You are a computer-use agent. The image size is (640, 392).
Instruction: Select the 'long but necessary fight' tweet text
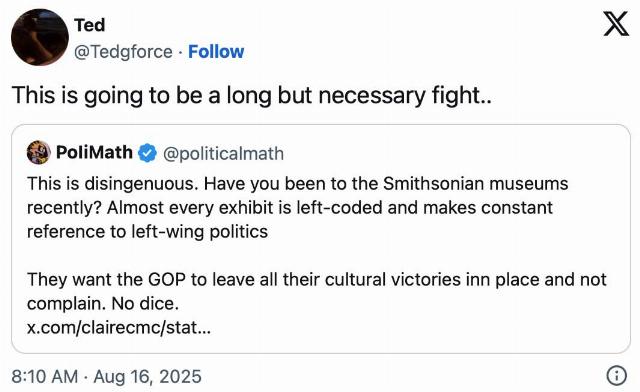click(x=252, y=96)
